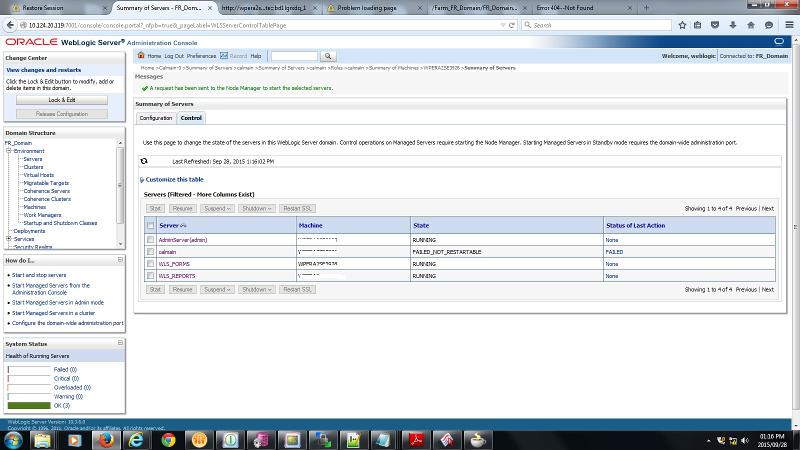The height and width of the screenshot is (450, 800).
Task: Select all servers header checkbox
Action: (151, 226)
